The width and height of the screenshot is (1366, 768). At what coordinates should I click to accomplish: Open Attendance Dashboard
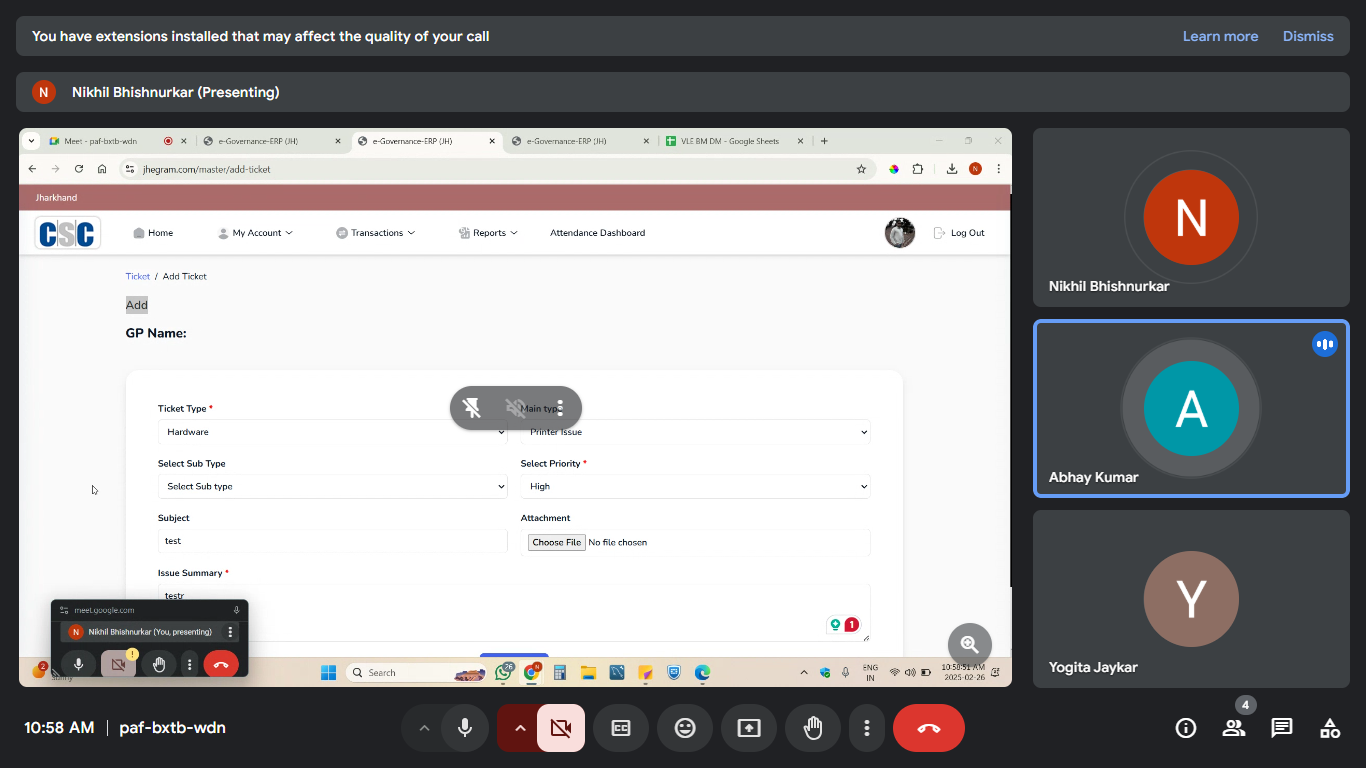(x=597, y=233)
